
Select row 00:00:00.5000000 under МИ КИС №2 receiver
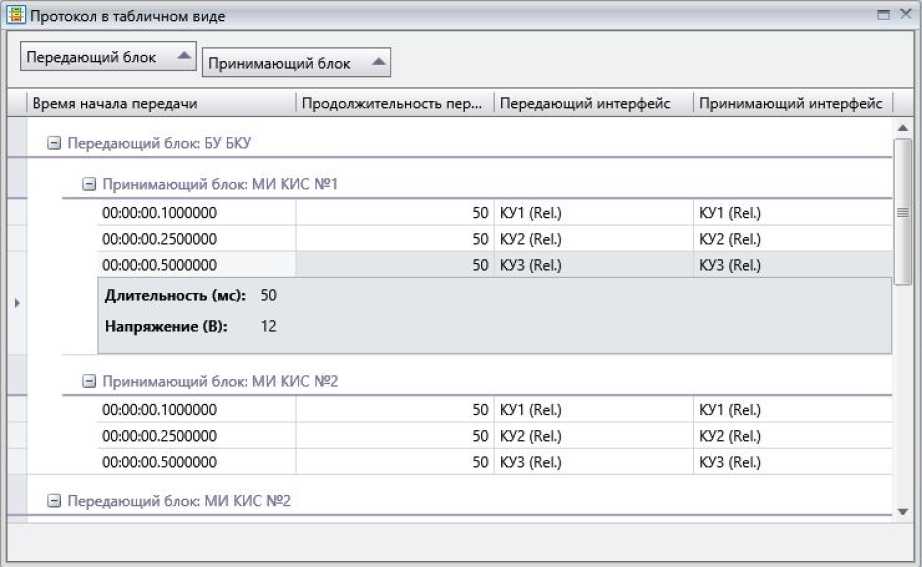tap(495, 462)
